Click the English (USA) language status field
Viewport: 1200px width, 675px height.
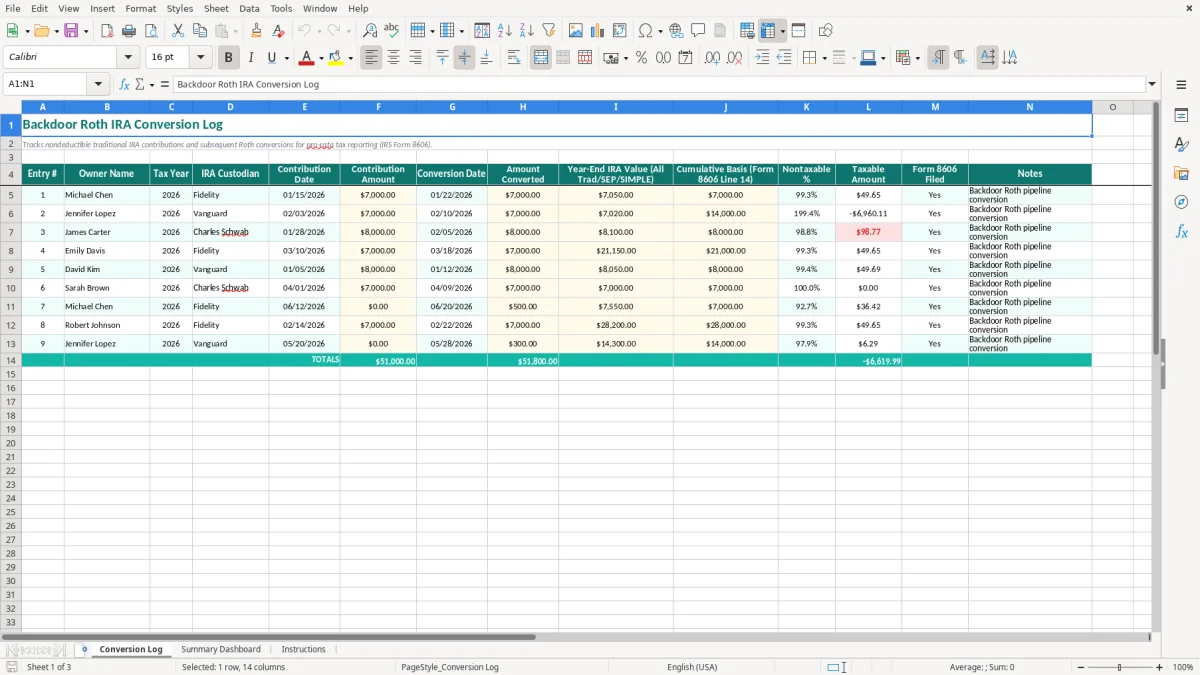(x=692, y=667)
